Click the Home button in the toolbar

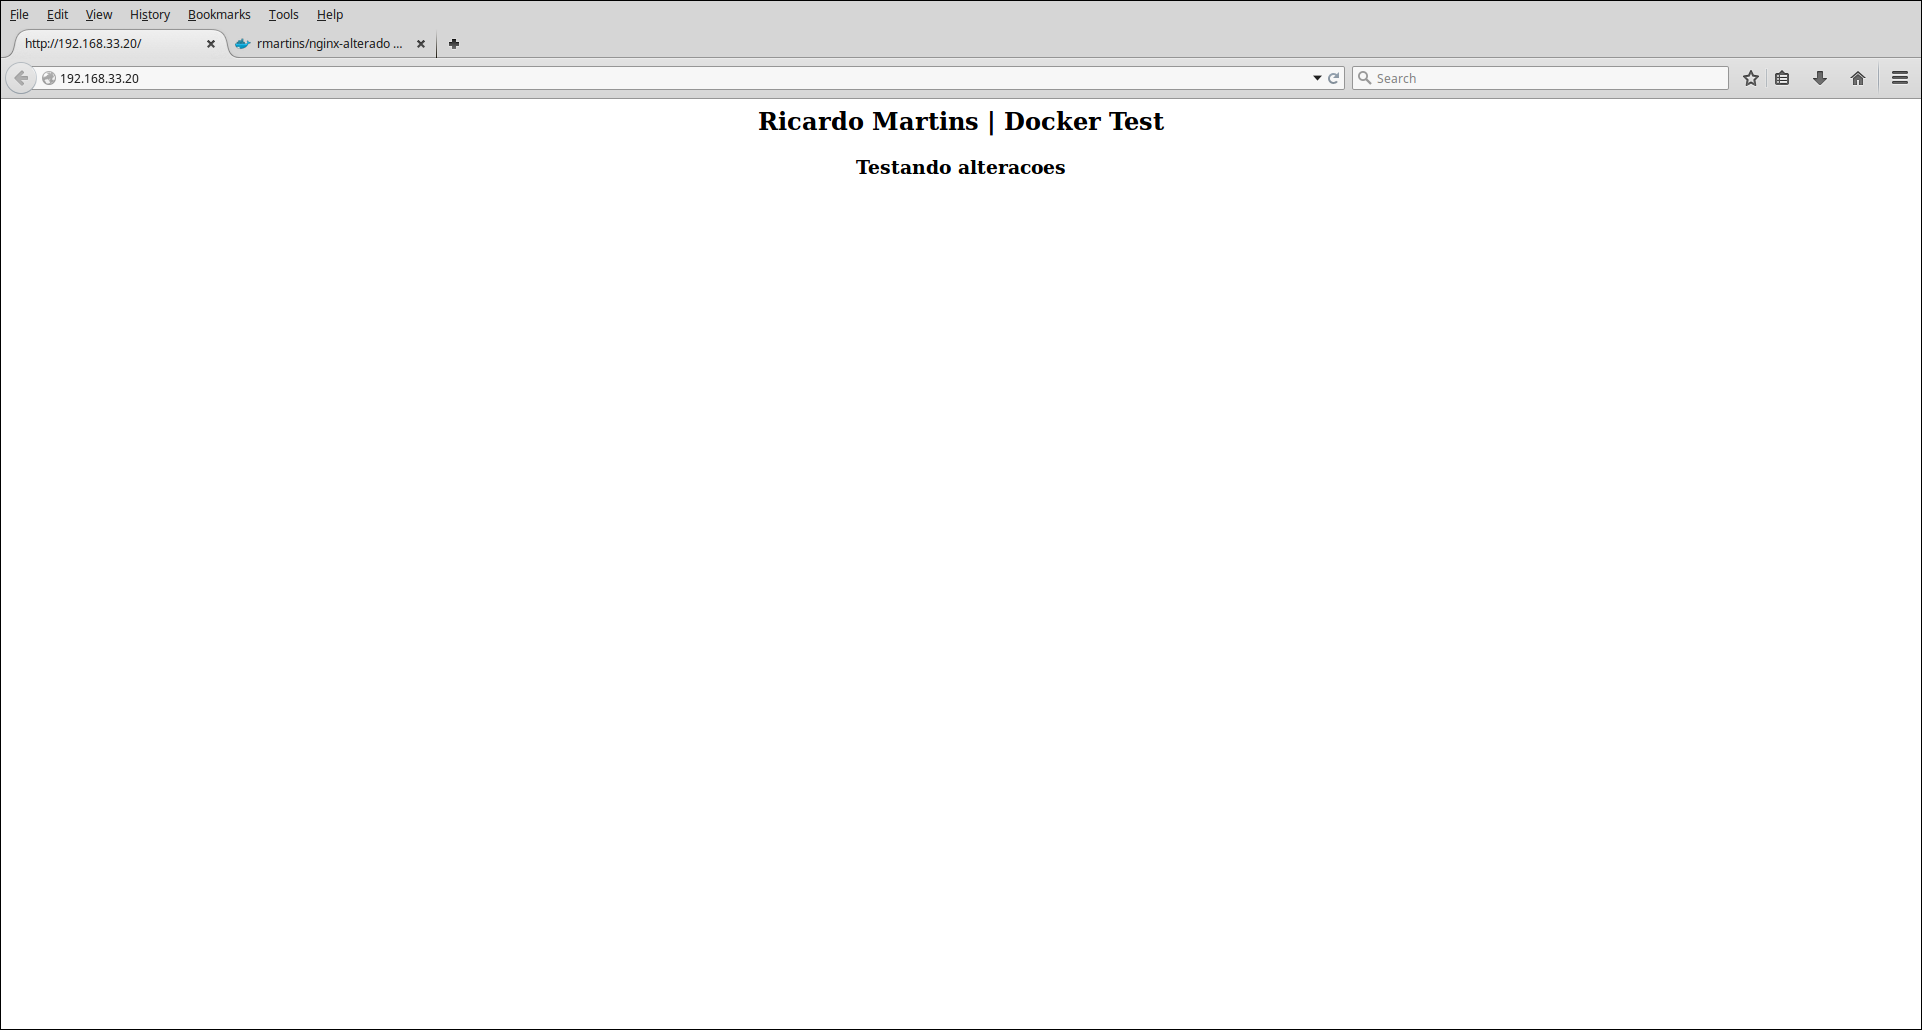tap(1858, 77)
